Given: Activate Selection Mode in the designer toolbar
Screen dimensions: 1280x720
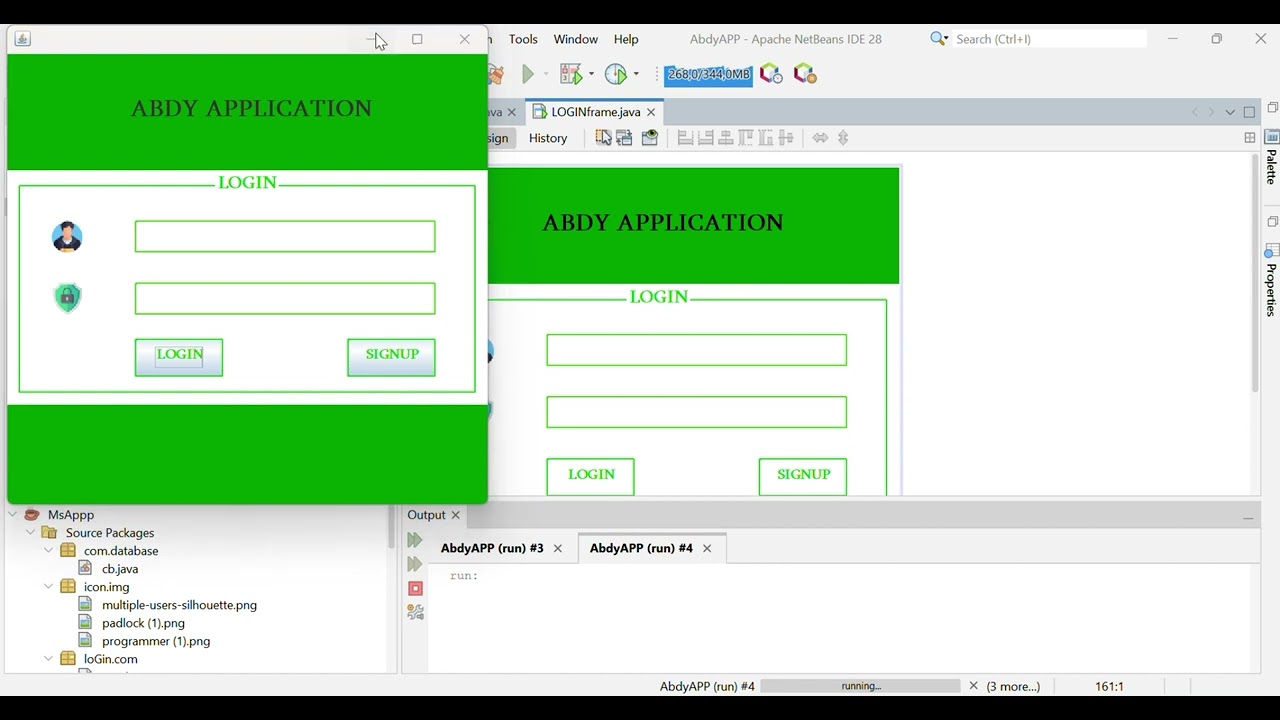Looking at the screenshot, I should 604,138.
